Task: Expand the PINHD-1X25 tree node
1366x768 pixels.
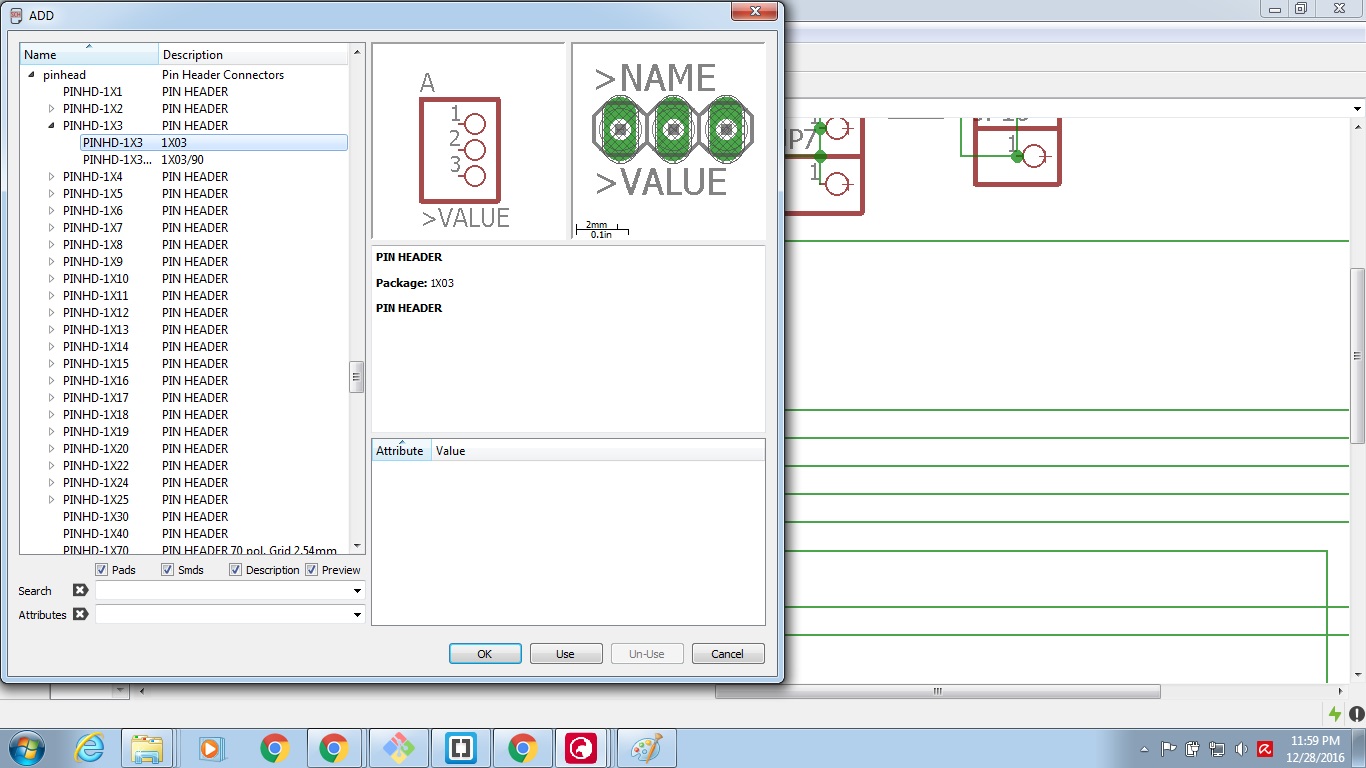Action: tap(52, 500)
